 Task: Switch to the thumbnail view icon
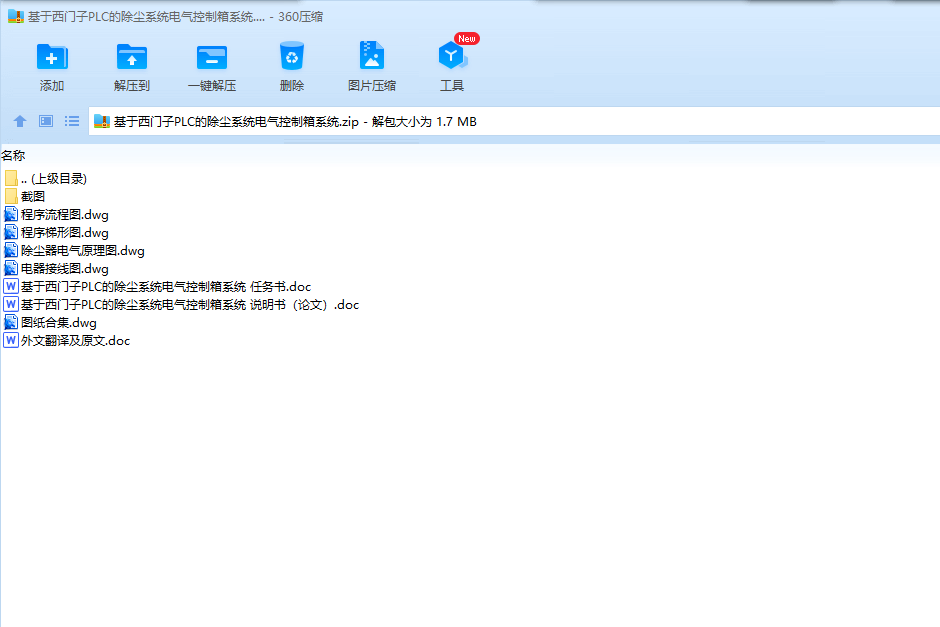[x=46, y=121]
